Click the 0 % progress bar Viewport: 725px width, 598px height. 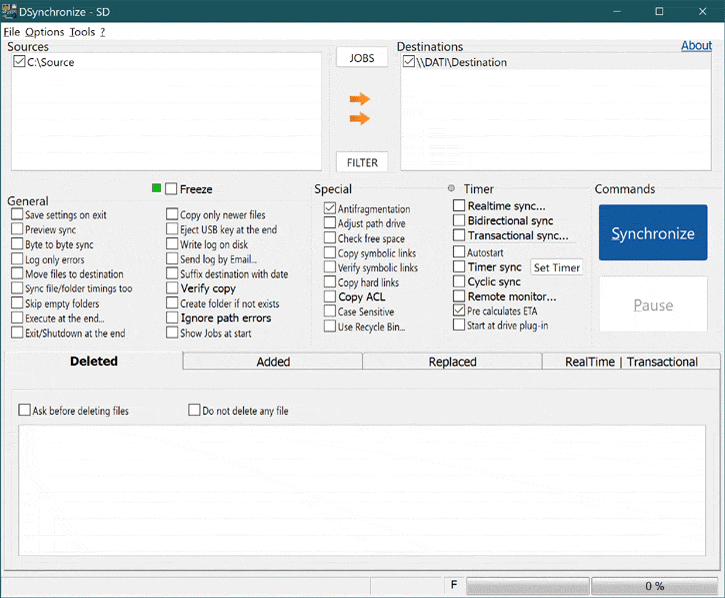tap(654, 586)
